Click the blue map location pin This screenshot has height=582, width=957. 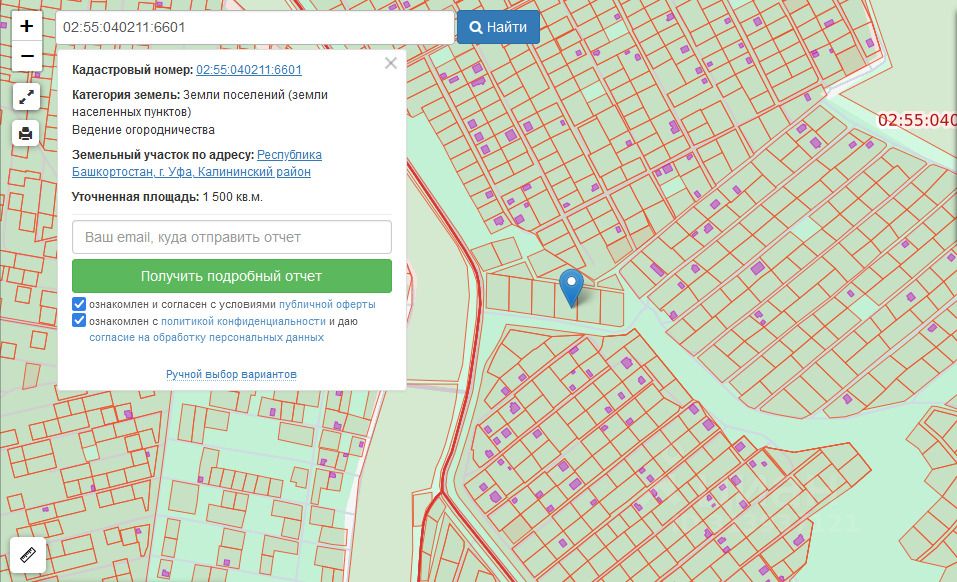[572, 288]
